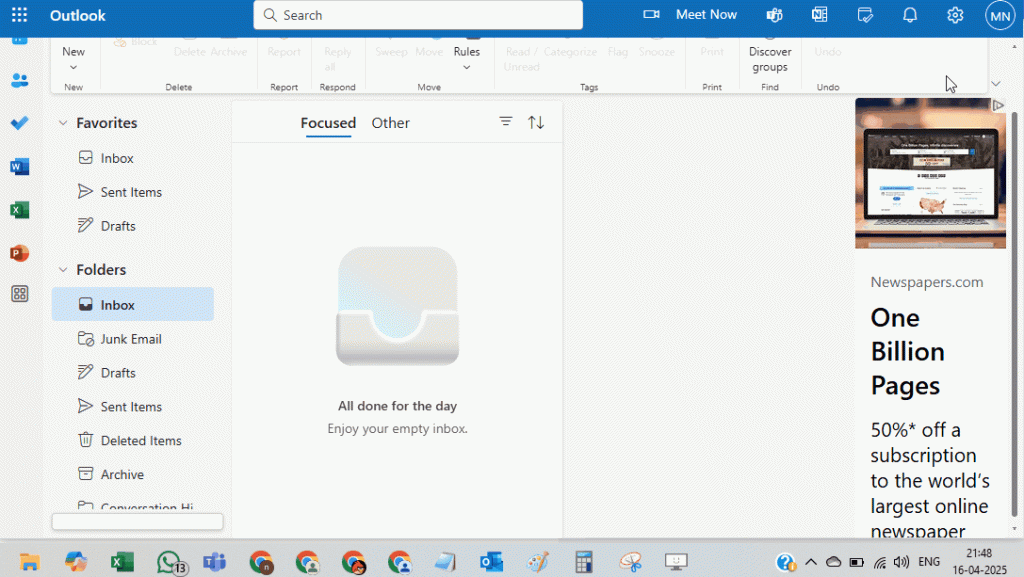Collapse the Favorites section
1024x577 pixels.
point(63,123)
